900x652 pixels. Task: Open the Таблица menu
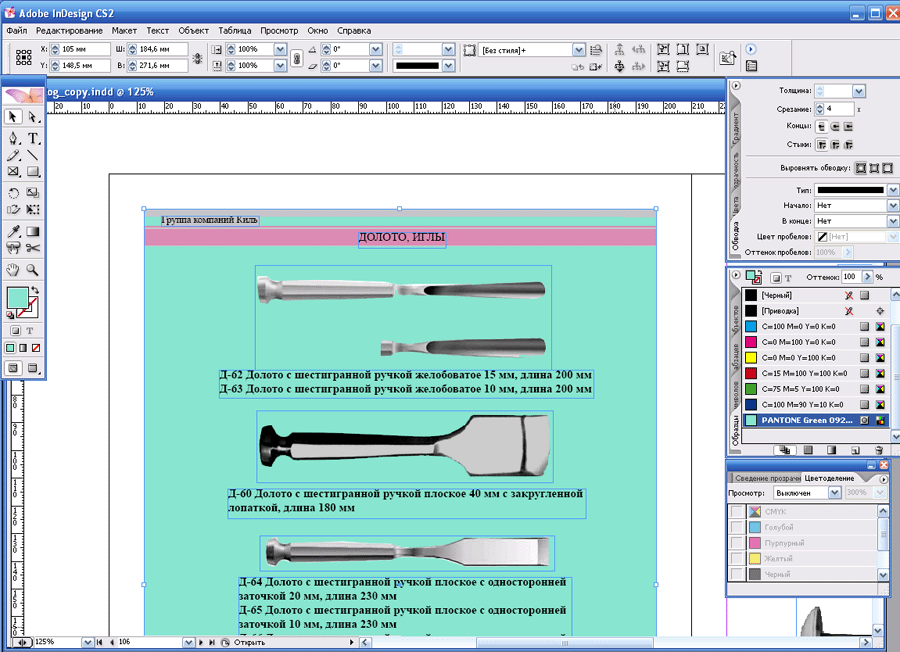tap(235, 30)
